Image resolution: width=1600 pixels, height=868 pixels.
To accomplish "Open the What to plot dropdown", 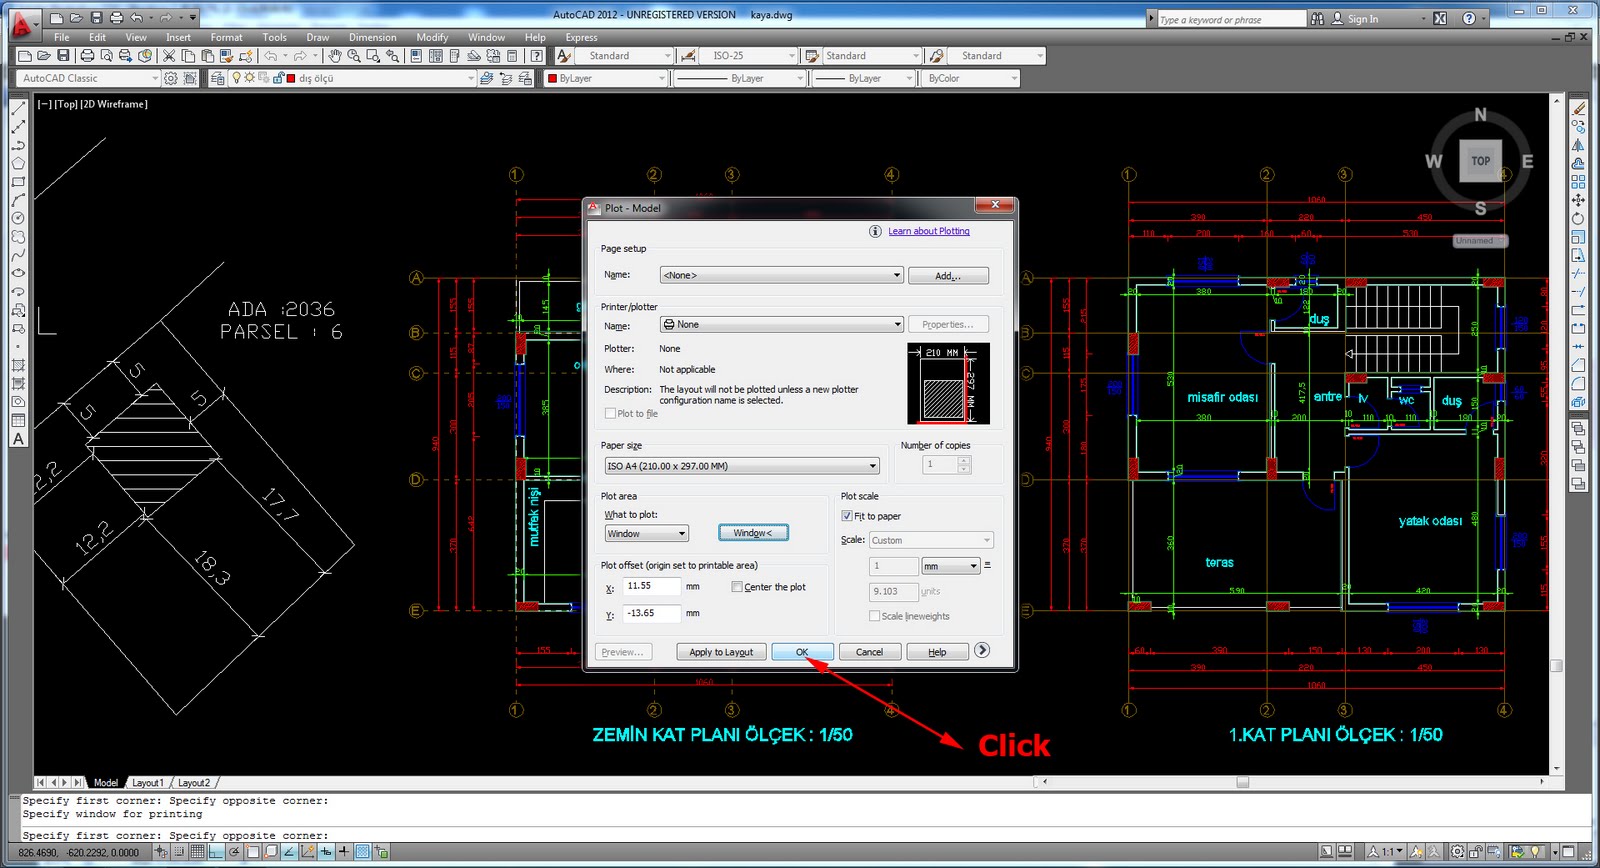I will (646, 534).
